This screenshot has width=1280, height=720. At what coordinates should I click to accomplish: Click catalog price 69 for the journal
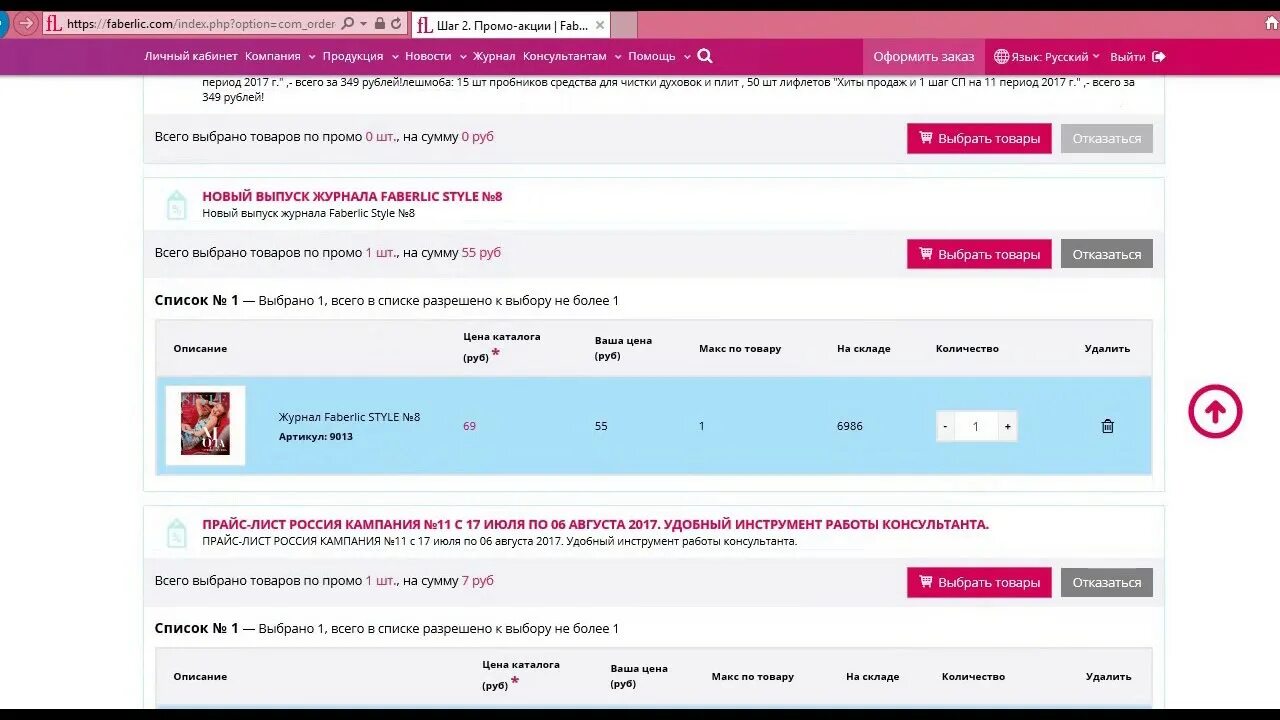coord(469,426)
